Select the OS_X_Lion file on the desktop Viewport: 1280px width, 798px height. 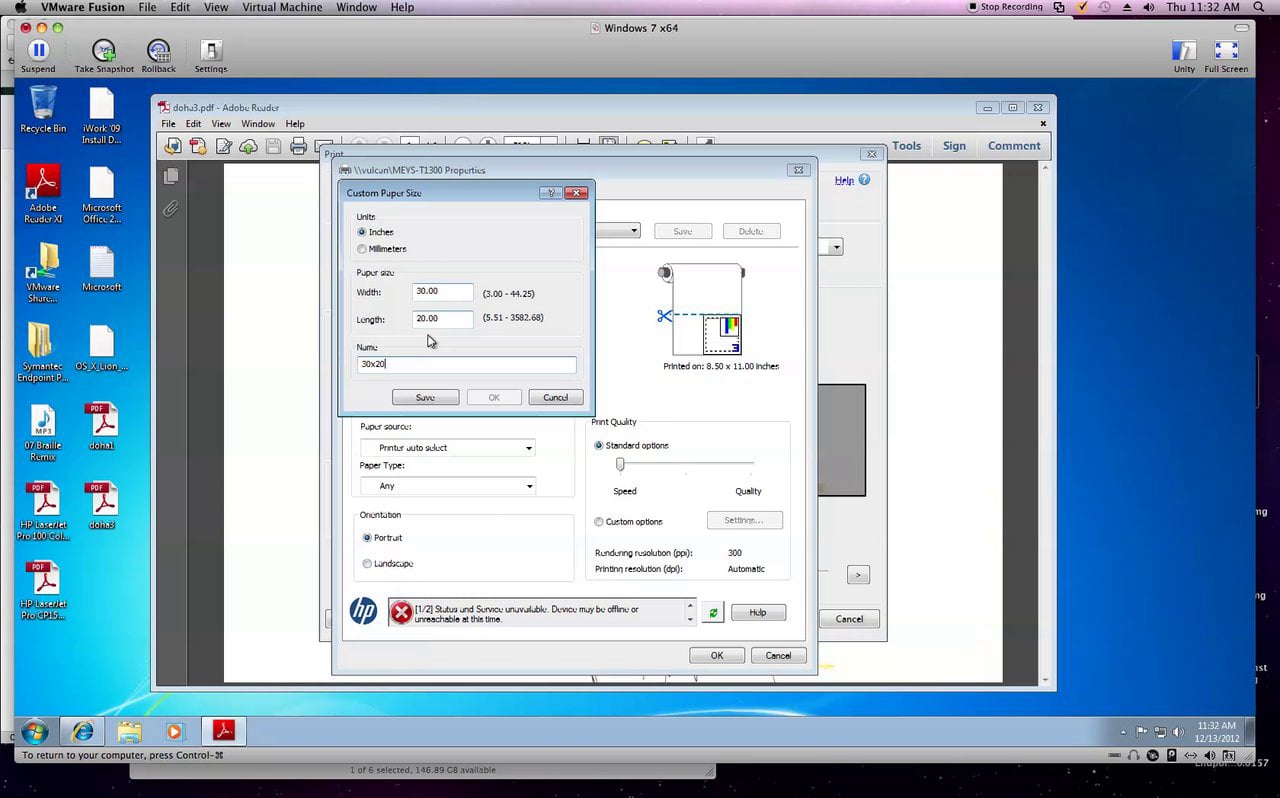102,348
